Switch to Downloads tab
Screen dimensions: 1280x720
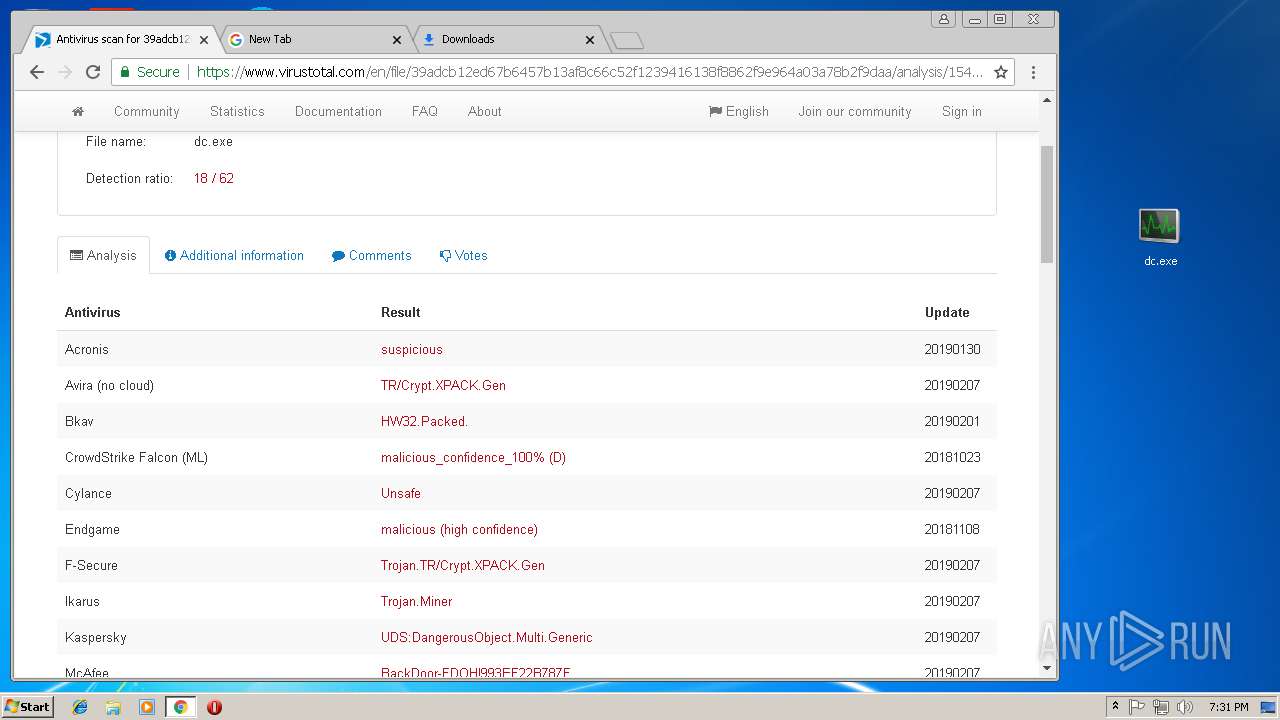coord(508,40)
